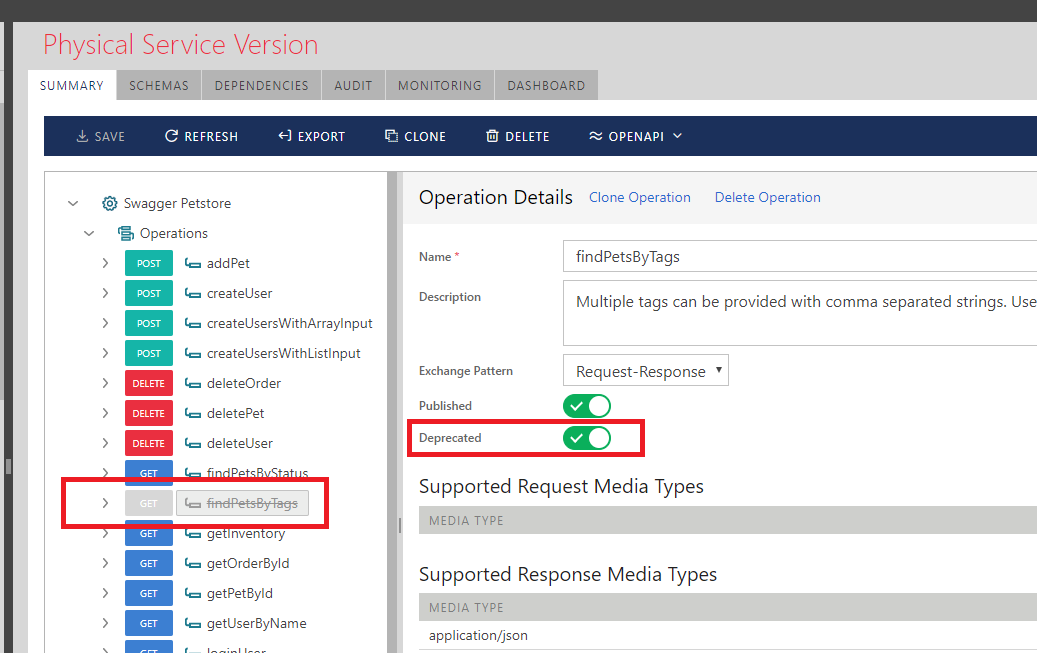Click the Refresh icon in the toolbar

click(171, 136)
